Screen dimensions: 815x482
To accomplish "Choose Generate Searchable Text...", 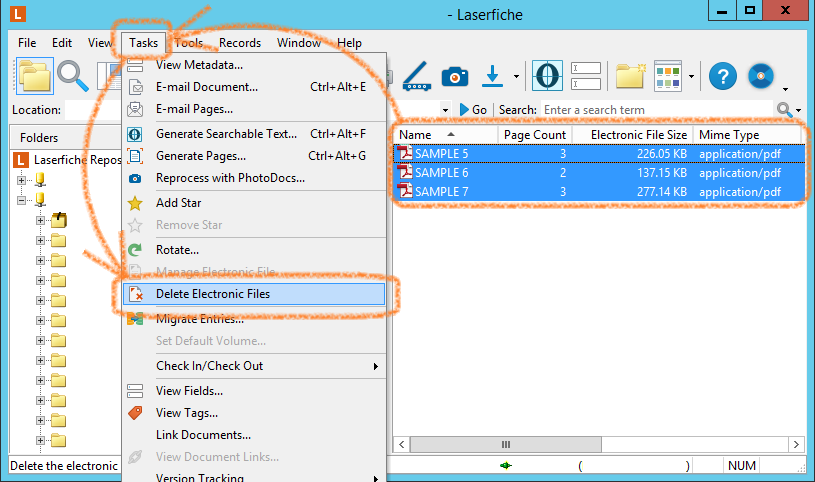I will tap(254, 134).
